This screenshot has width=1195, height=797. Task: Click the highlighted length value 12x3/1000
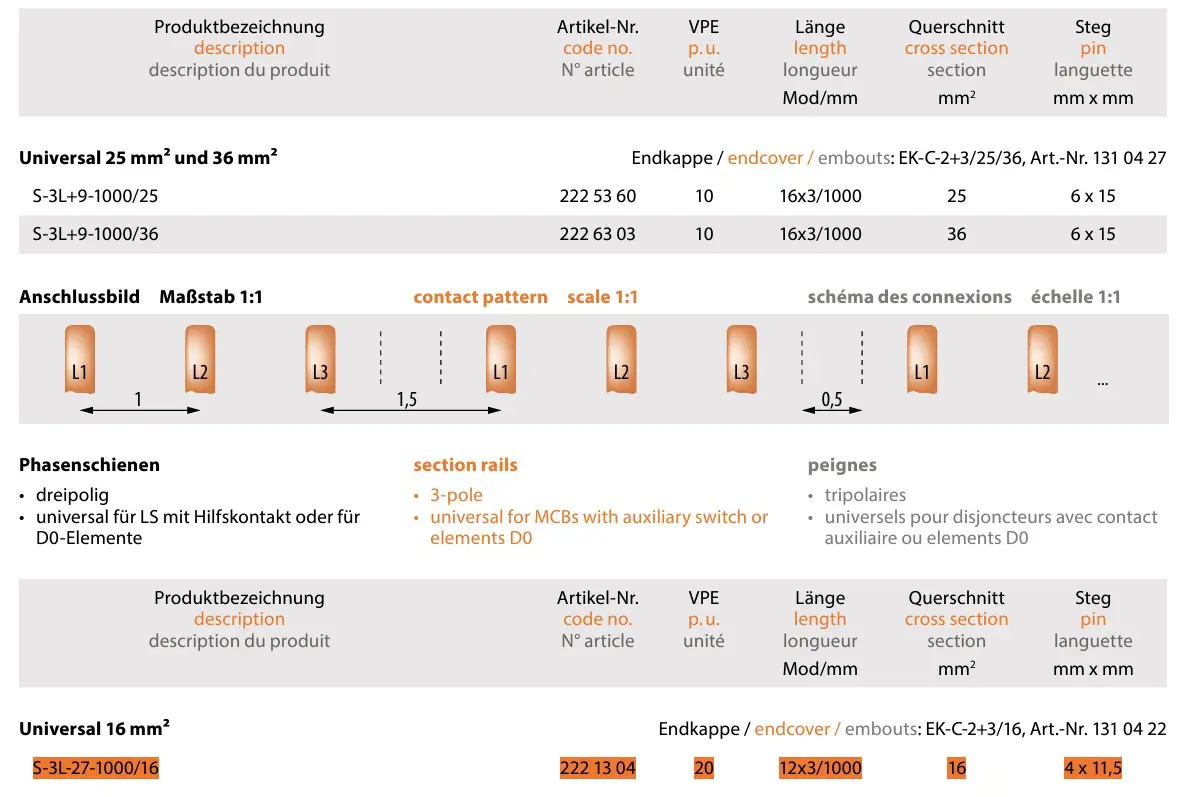pyautogui.click(x=820, y=768)
